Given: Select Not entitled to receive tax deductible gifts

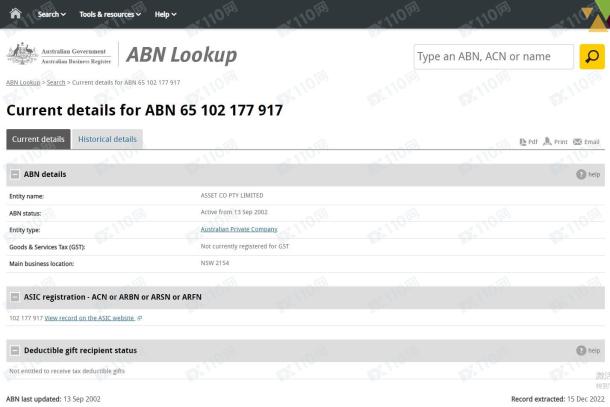Looking at the screenshot, I should 67,371.
